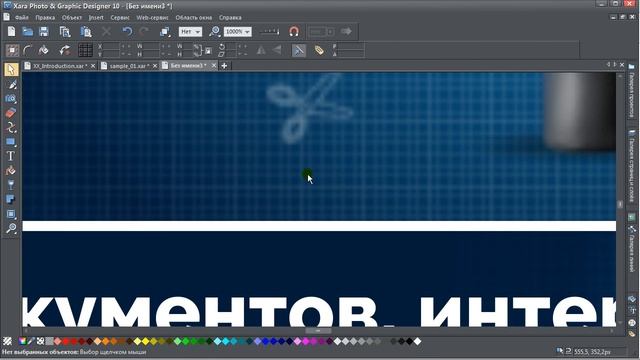Toggle the Snap to objects magnet

tap(294, 31)
